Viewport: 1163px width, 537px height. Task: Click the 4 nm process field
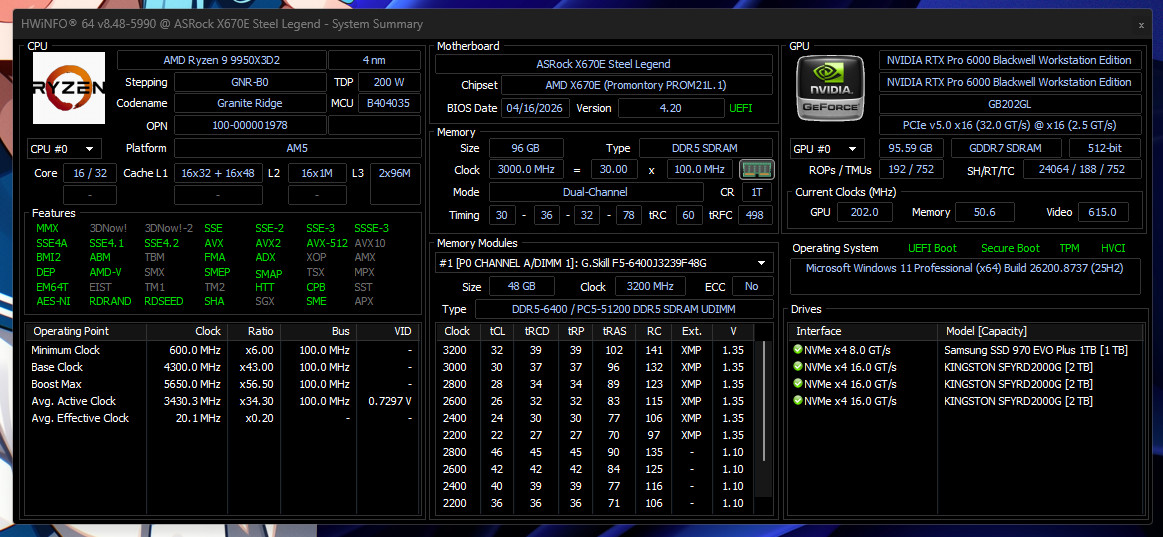click(374, 60)
